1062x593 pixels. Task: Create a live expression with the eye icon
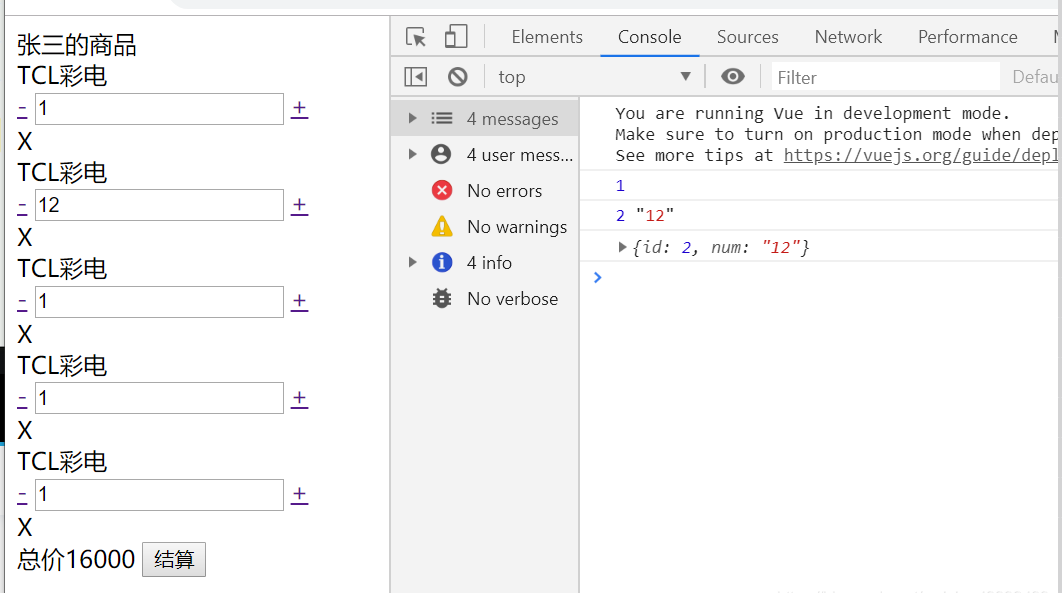[733, 76]
